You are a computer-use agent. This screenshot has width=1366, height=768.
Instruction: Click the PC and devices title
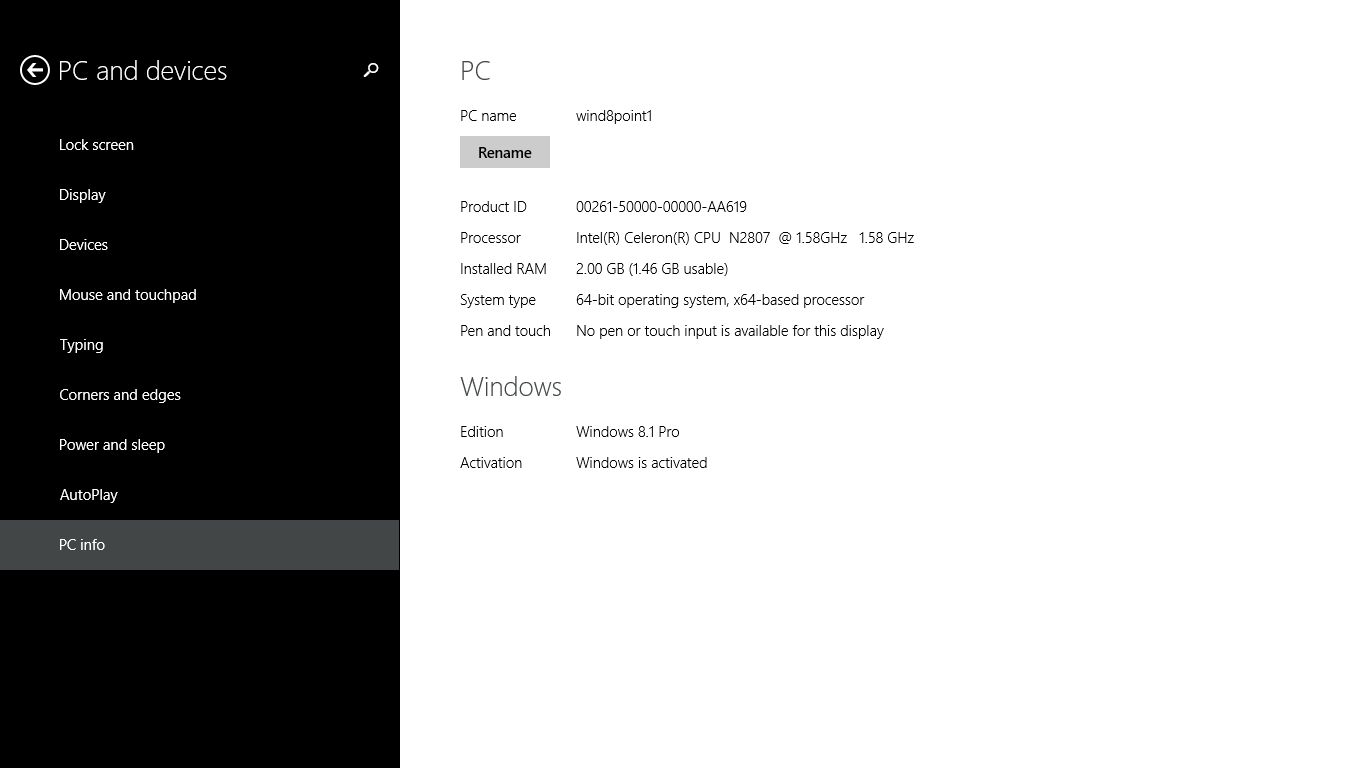143,71
